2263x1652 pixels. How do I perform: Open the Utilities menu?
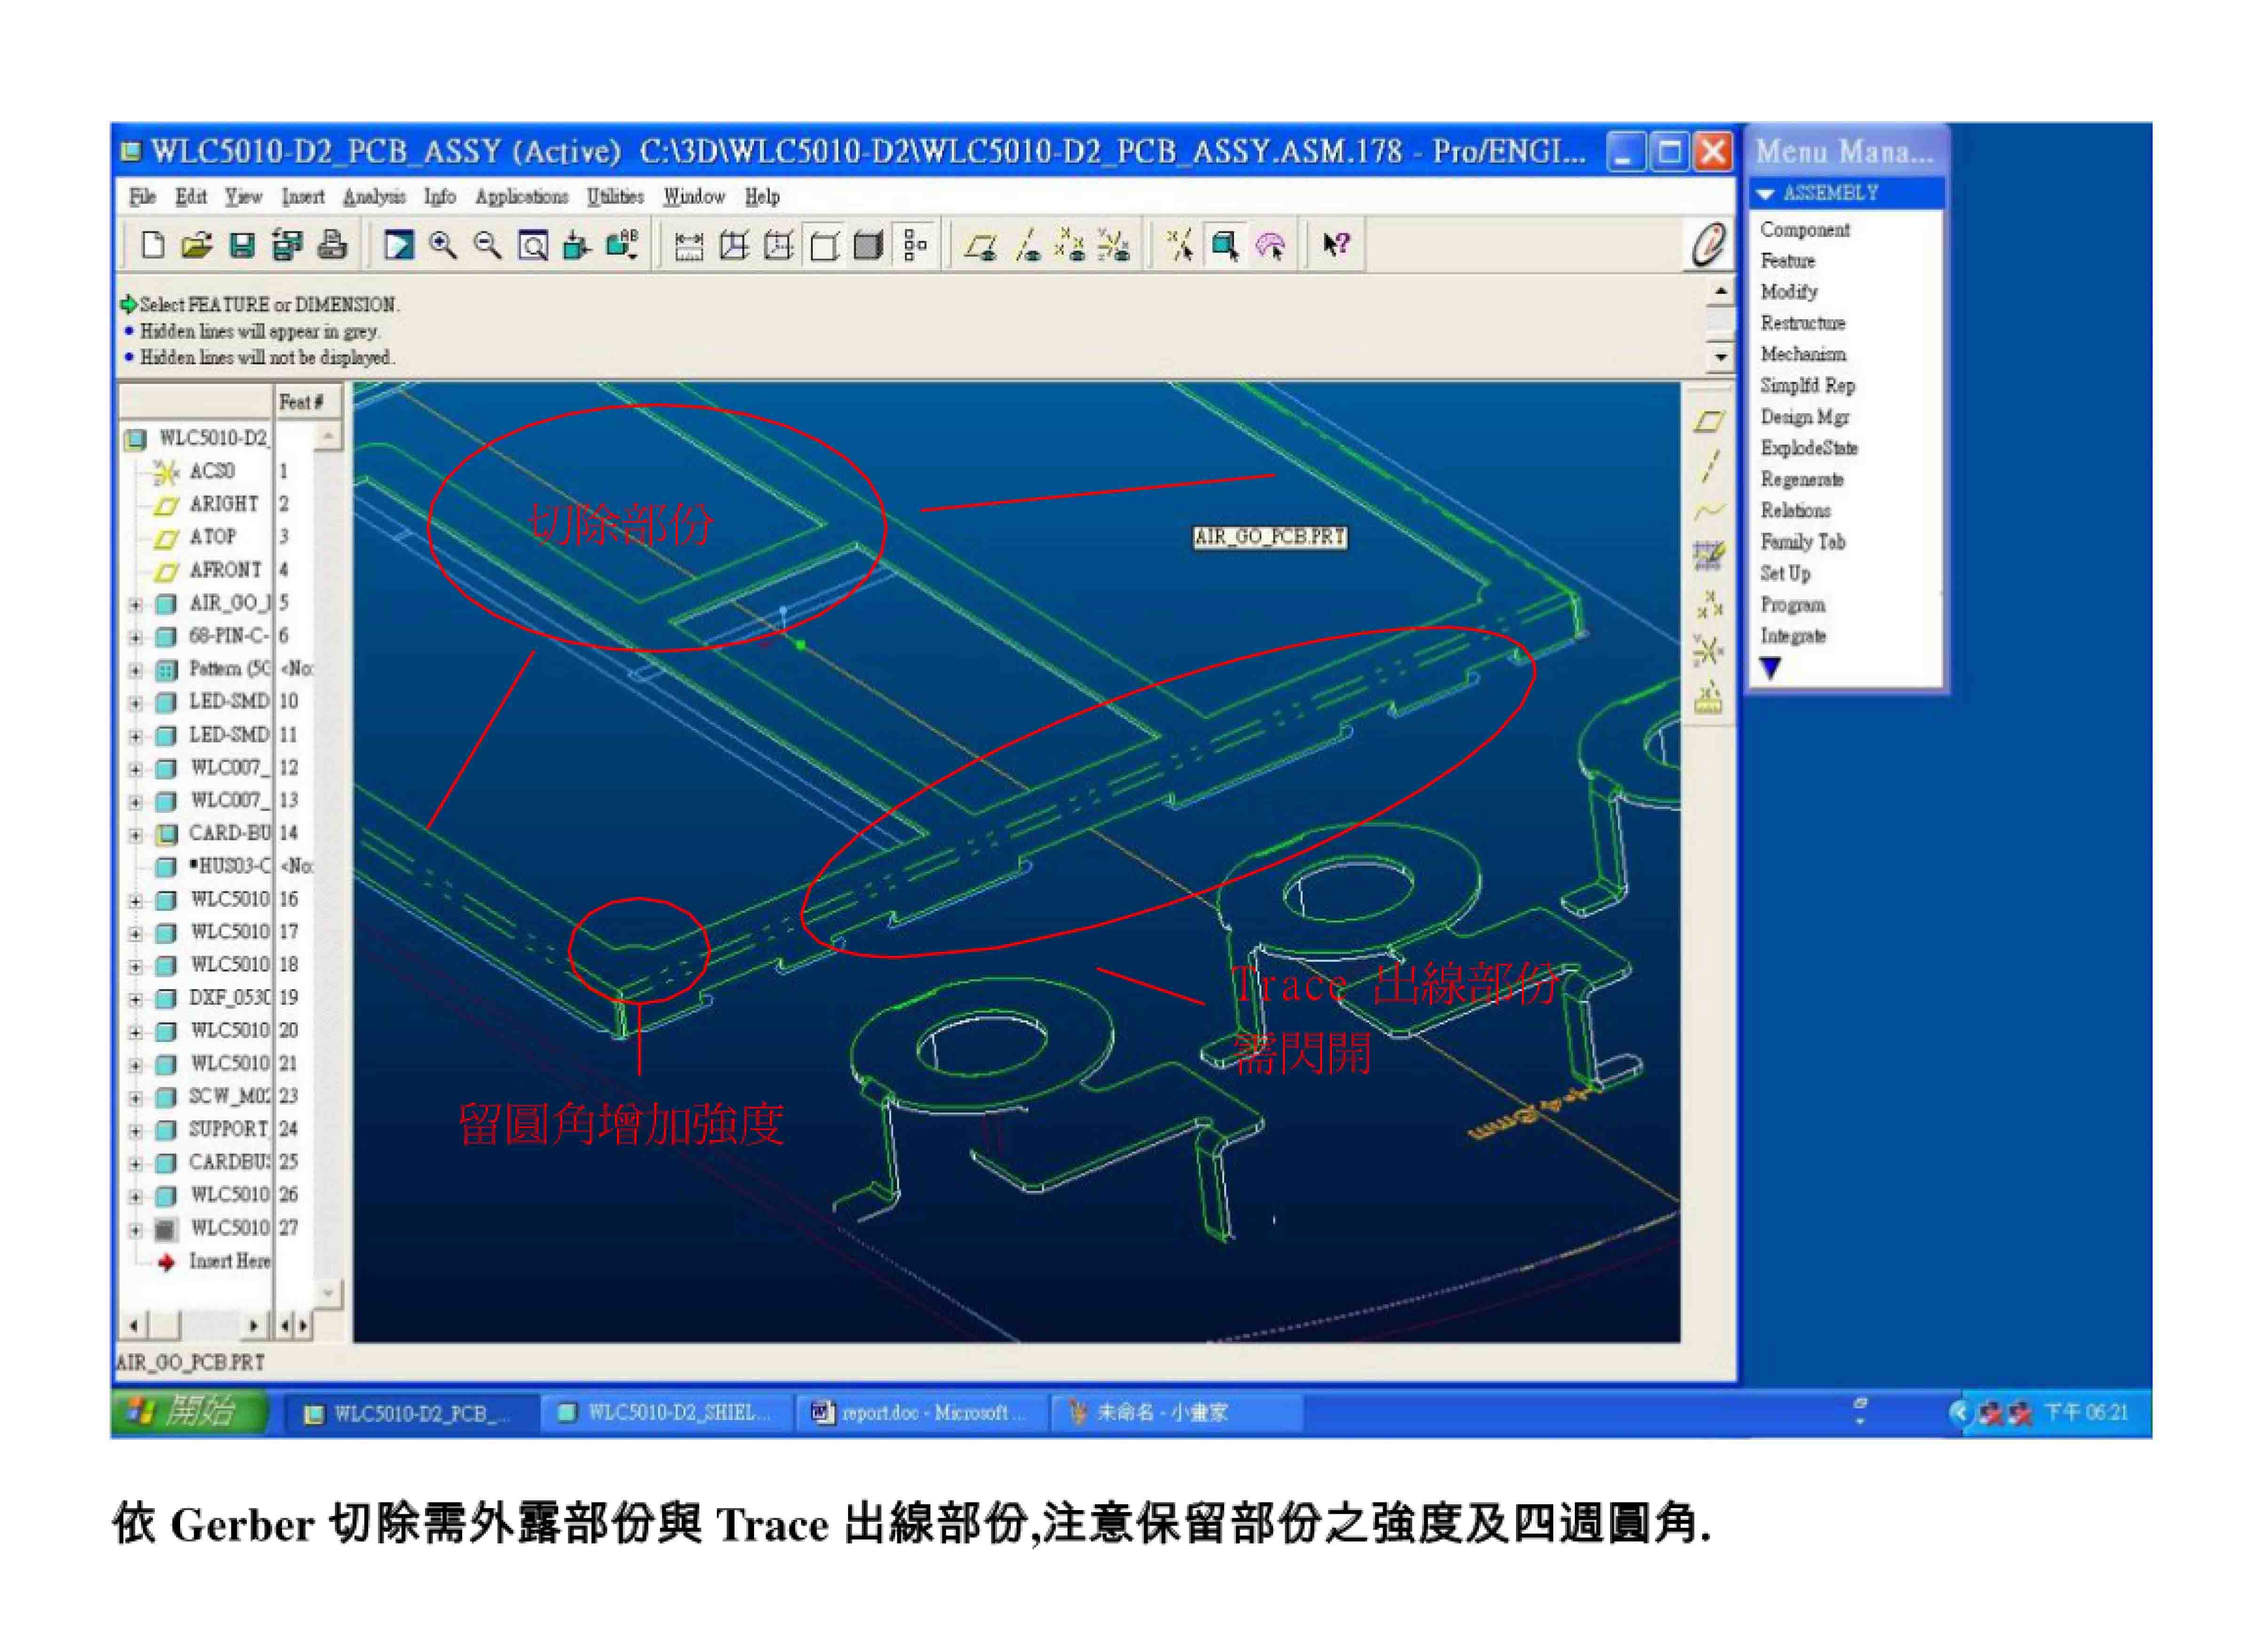click(x=615, y=196)
